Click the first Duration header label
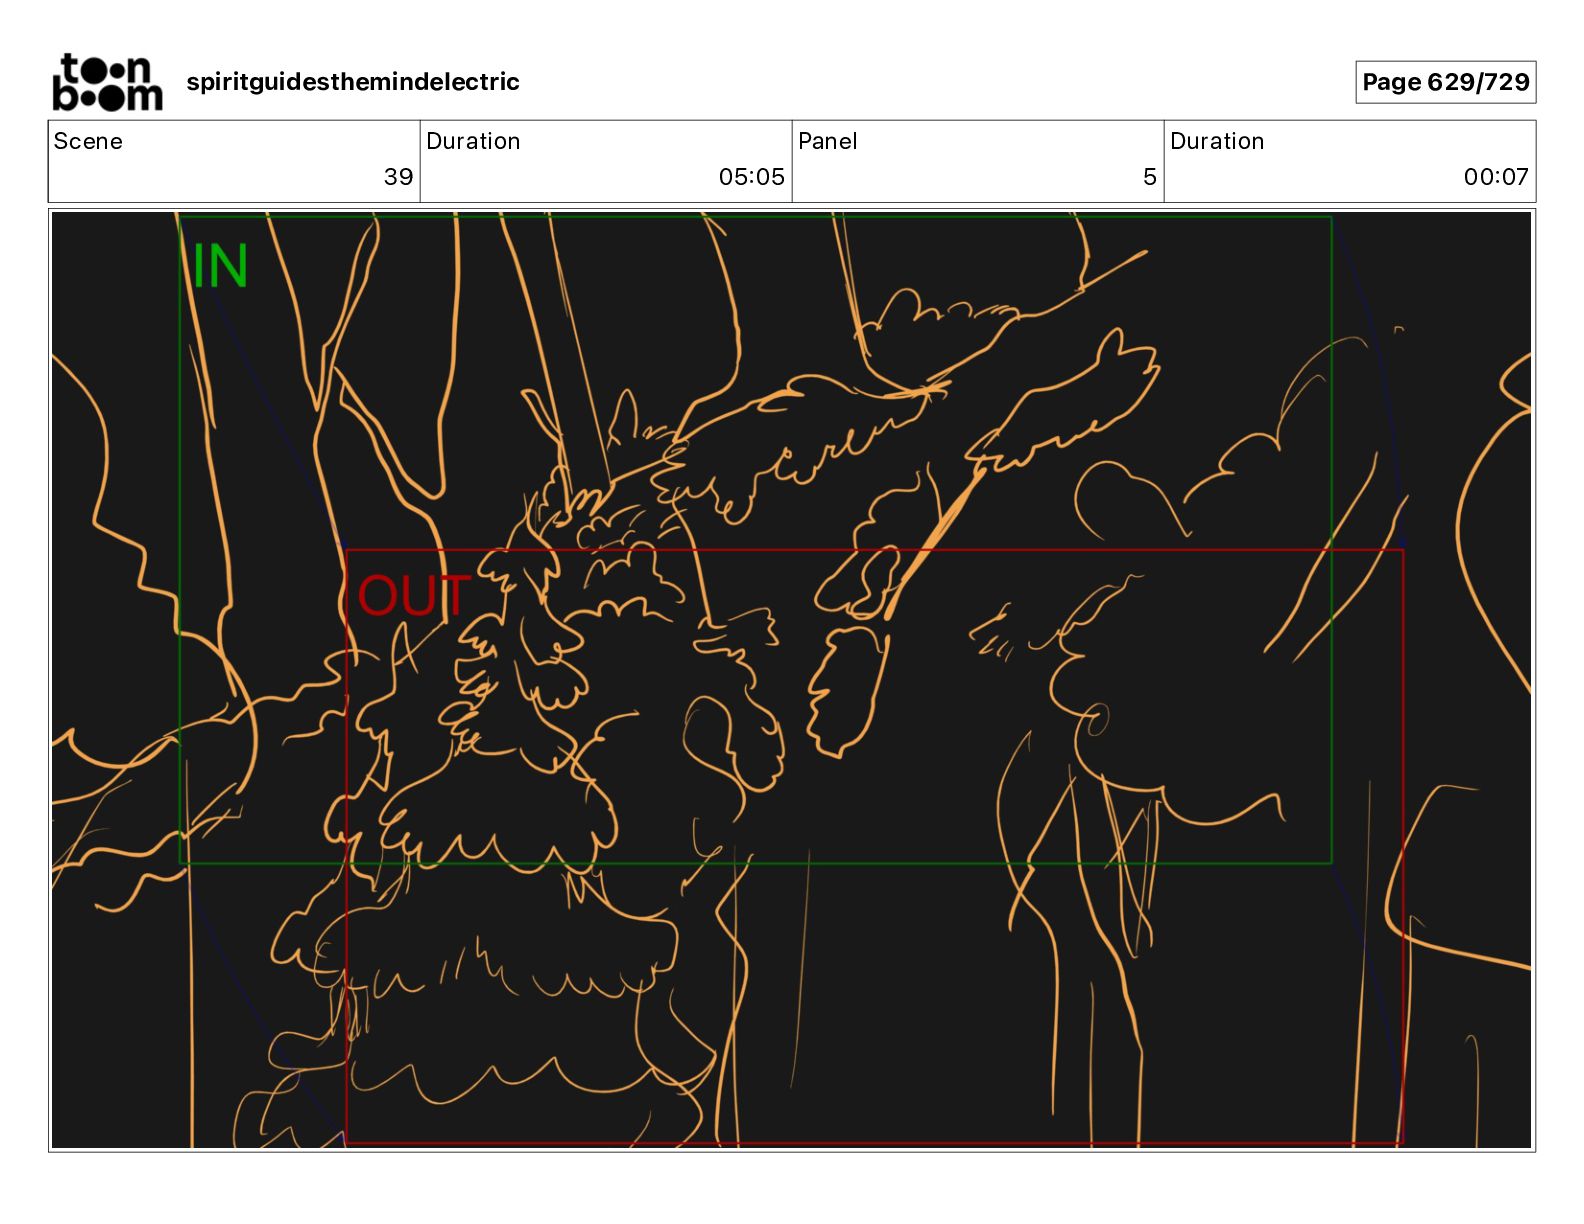1584x1224 pixels. [473, 141]
